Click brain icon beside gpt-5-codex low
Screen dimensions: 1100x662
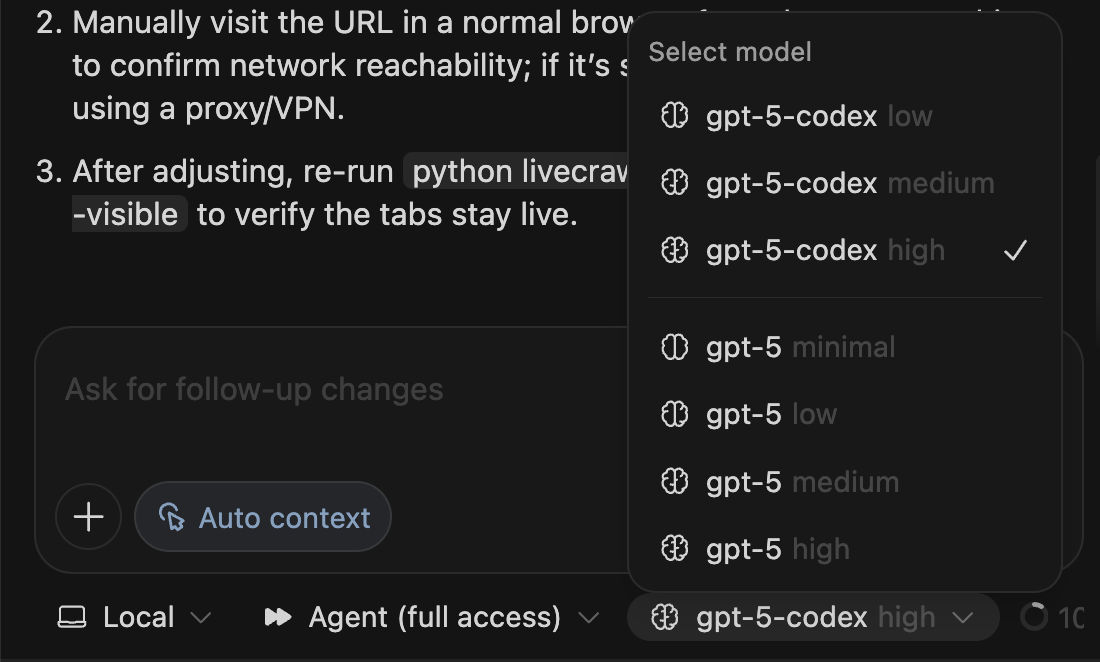tap(675, 116)
